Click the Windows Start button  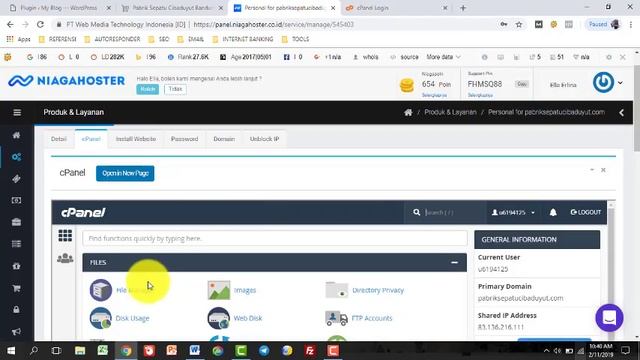11,351
